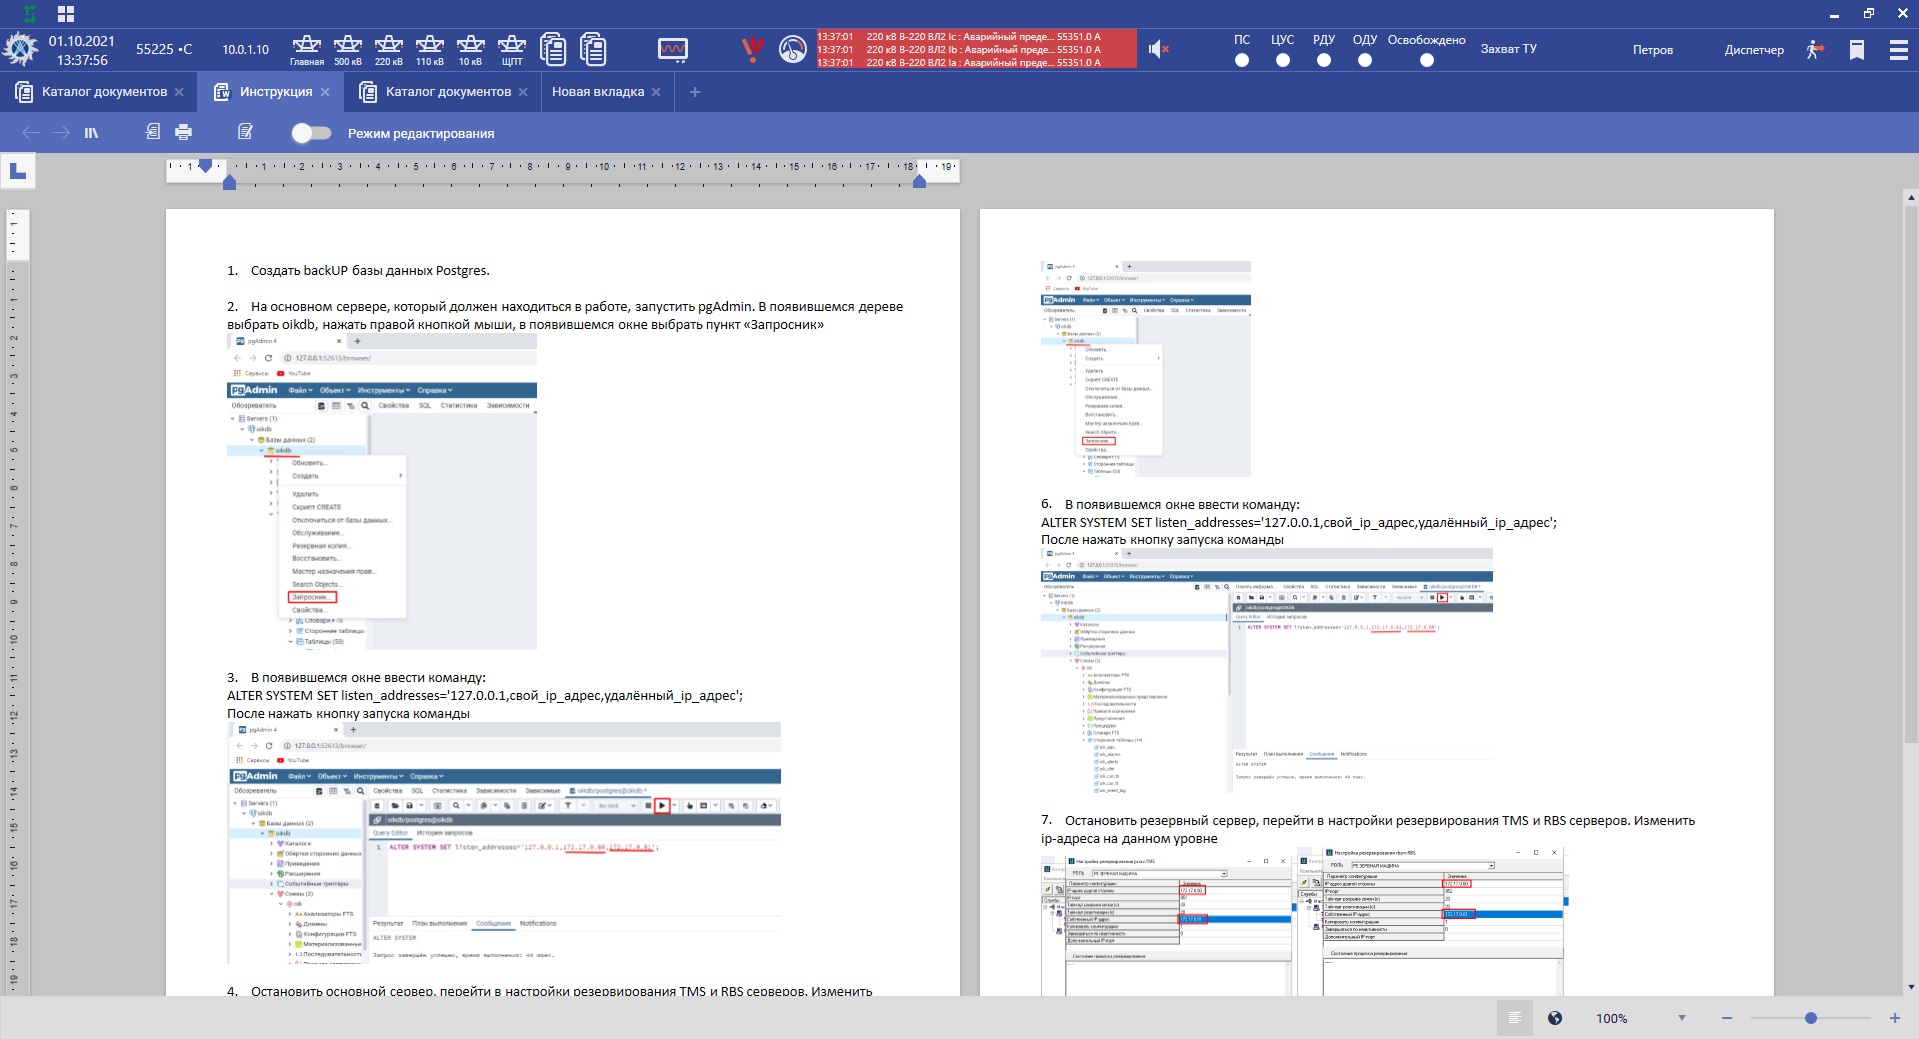Open the red alarm exclamation icon
Image resolution: width=1919 pixels, height=1039 pixels.
pyautogui.click(x=752, y=49)
